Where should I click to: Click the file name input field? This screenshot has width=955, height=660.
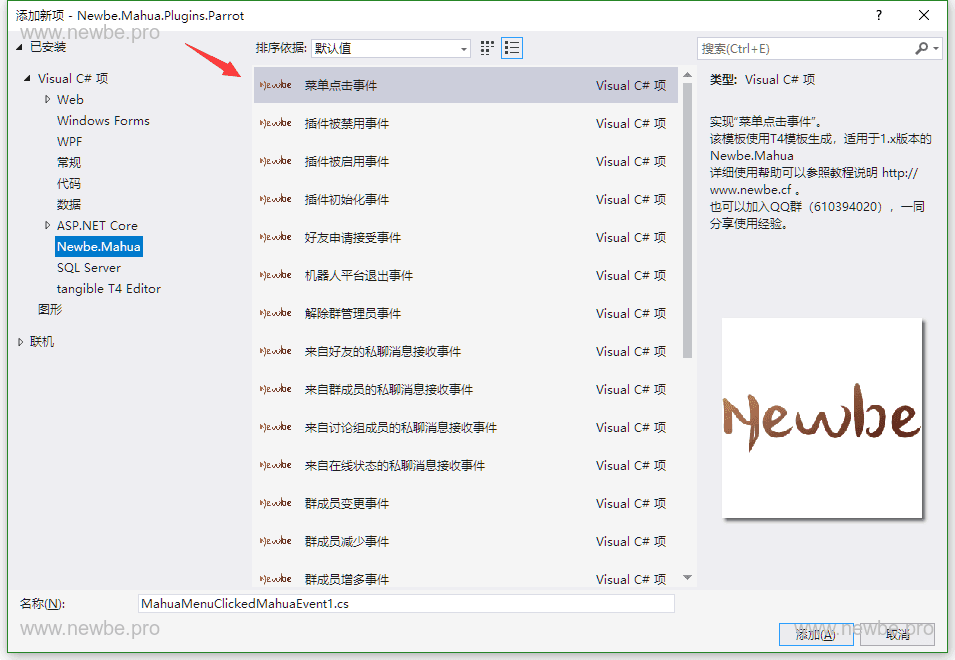pyautogui.click(x=405, y=603)
